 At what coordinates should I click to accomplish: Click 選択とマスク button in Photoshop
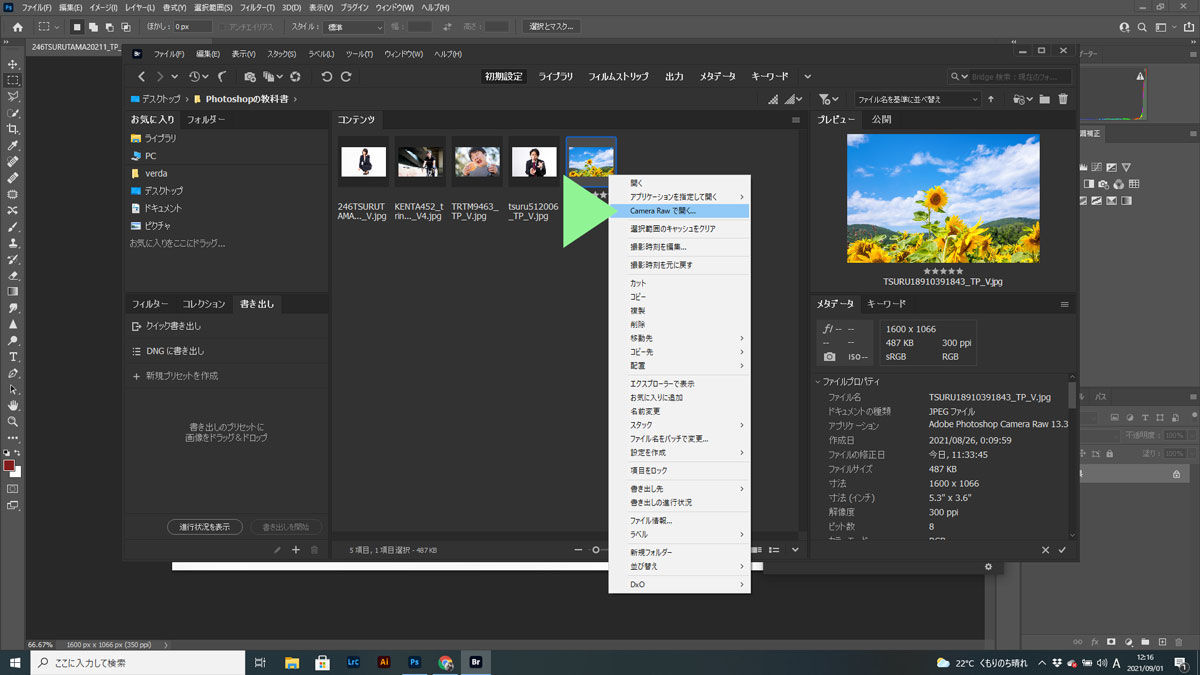[552, 27]
